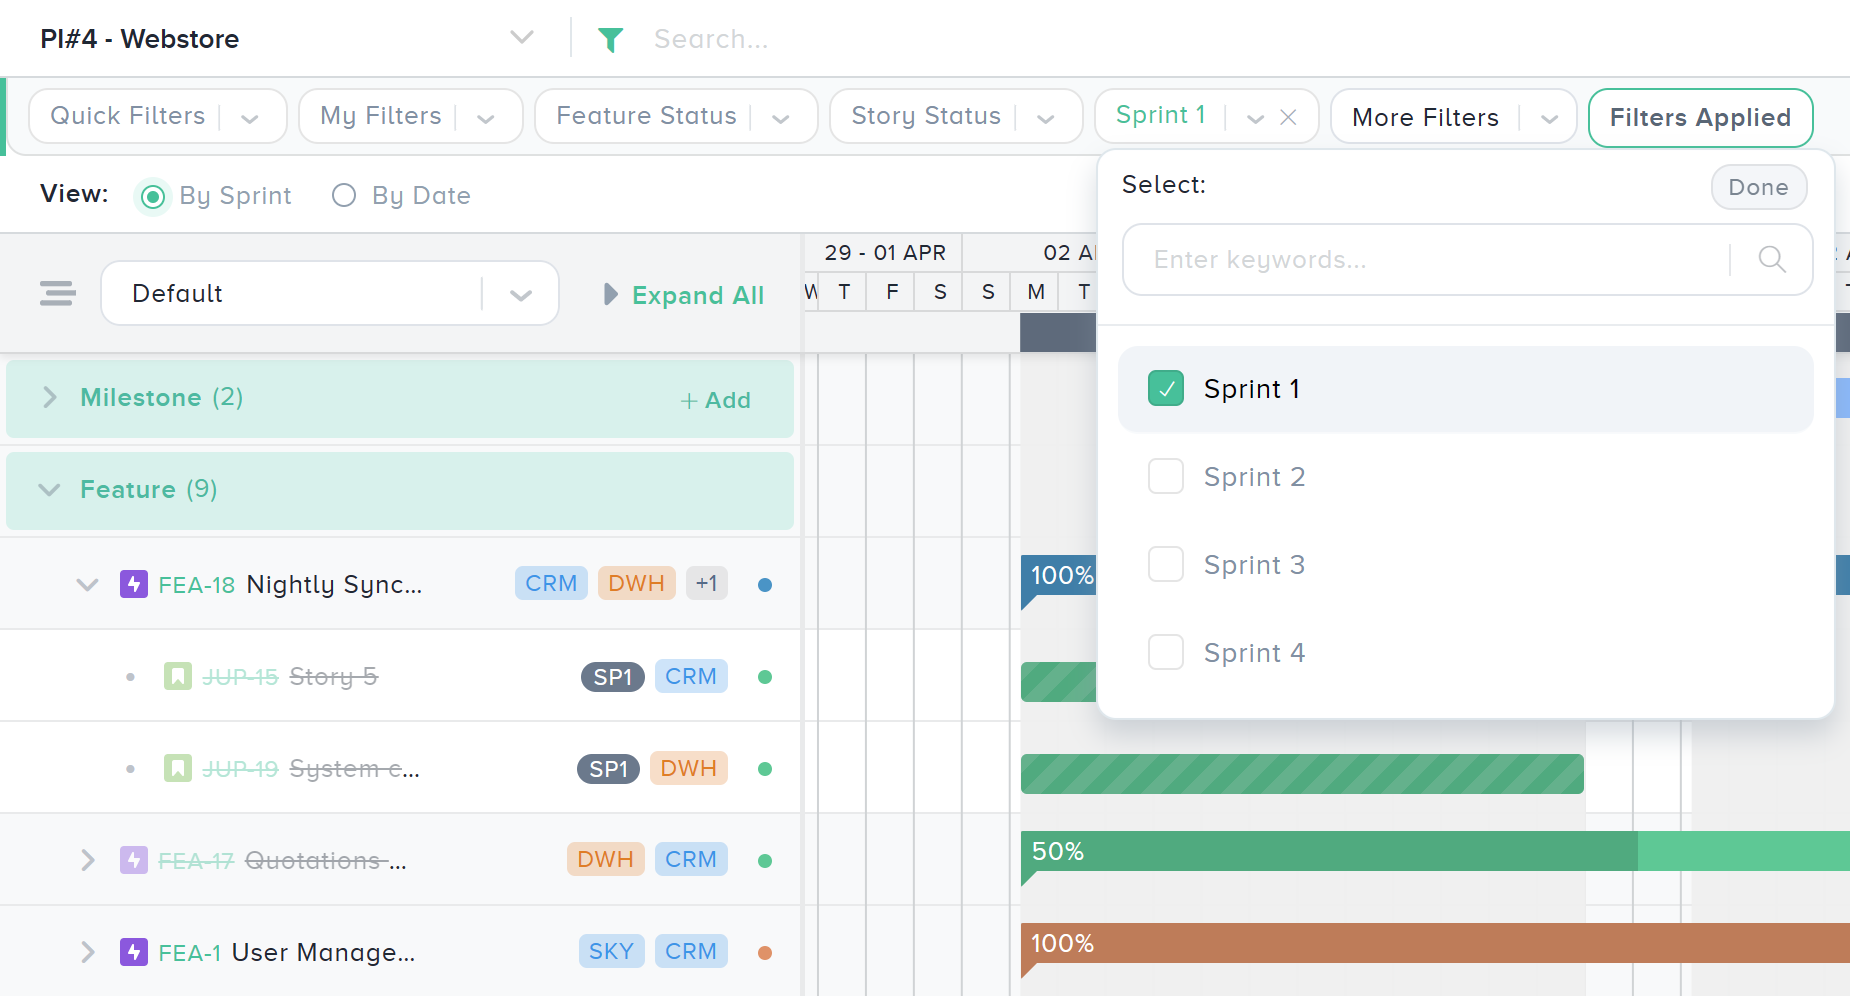1850x996 pixels.
Task: Click the FEA-18 purple feature icon
Action: point(134,584)
